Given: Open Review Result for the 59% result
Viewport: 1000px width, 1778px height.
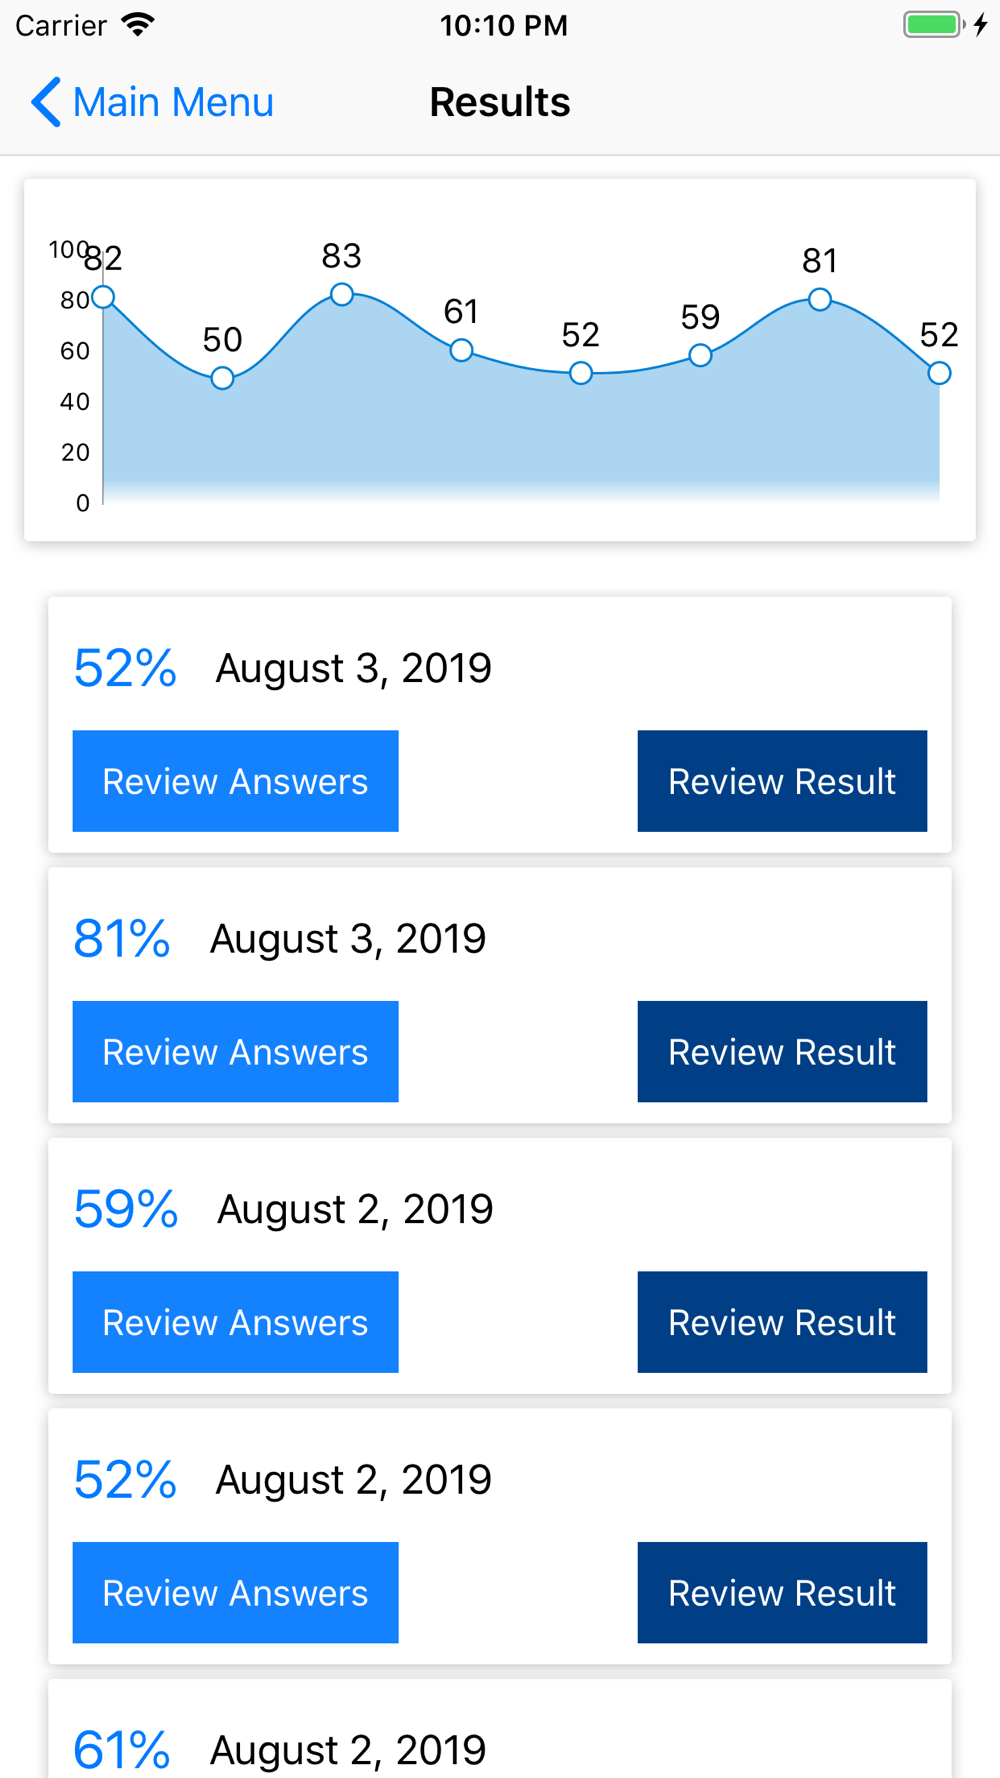Looking at the screenshot, I should click(x=782, y=1322).
